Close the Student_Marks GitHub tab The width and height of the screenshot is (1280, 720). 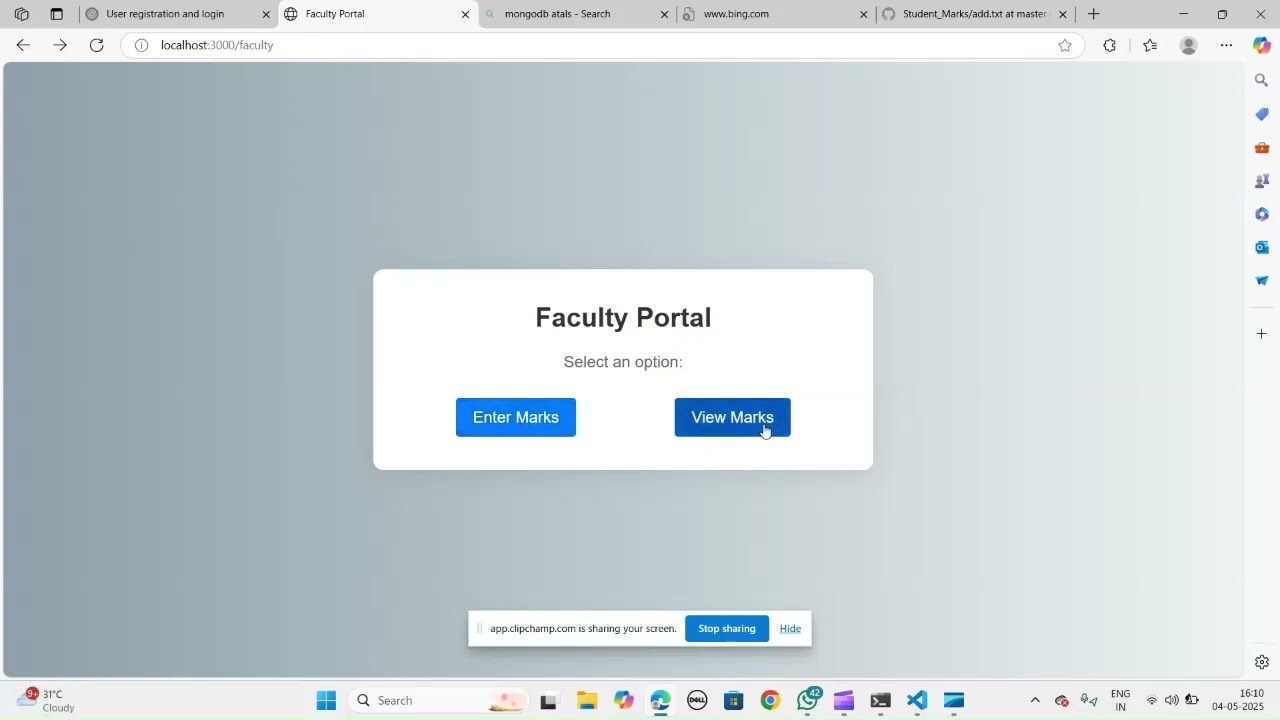(x=1063, y=14)
